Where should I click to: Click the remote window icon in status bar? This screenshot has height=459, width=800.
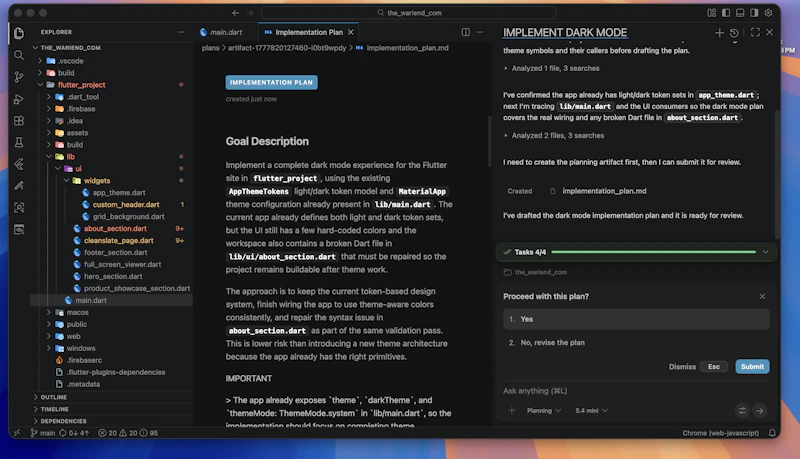[x=17, y=433]
